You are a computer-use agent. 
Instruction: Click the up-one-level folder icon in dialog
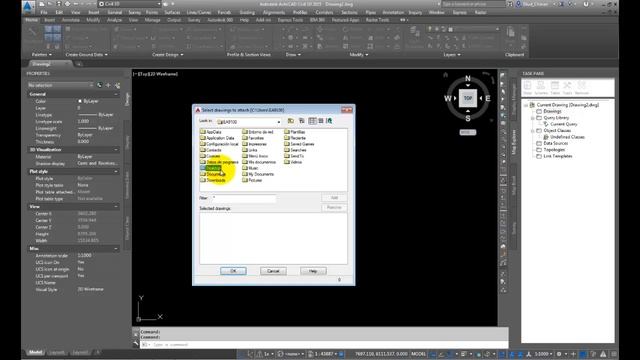pos(291,121)
